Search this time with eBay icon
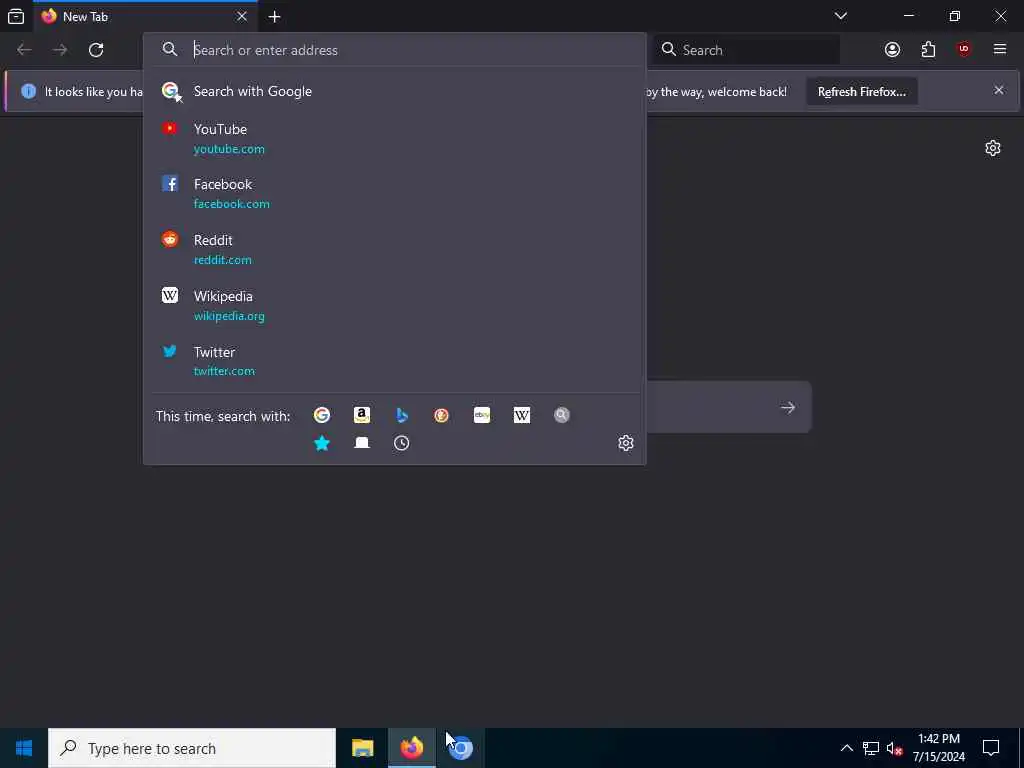Image resolution: width=1024 pixels, height=768 pixels. tap(482, 415)
